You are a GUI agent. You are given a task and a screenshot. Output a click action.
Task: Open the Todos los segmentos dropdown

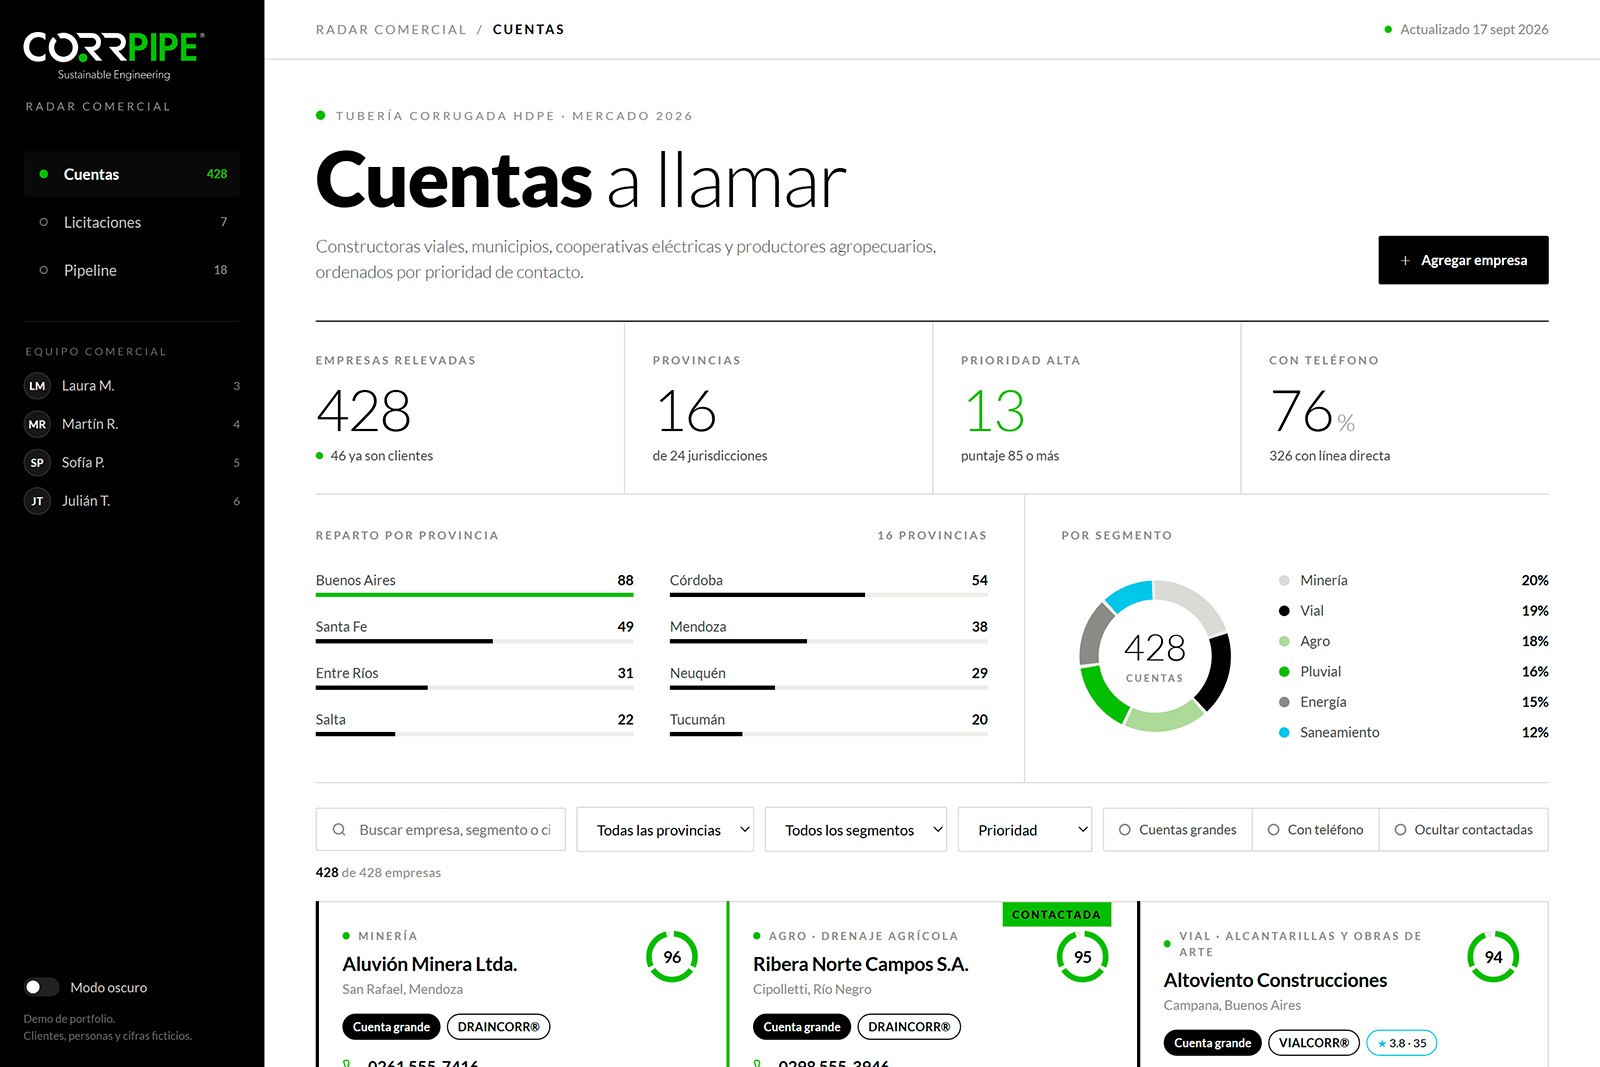(x=856, y=830)
